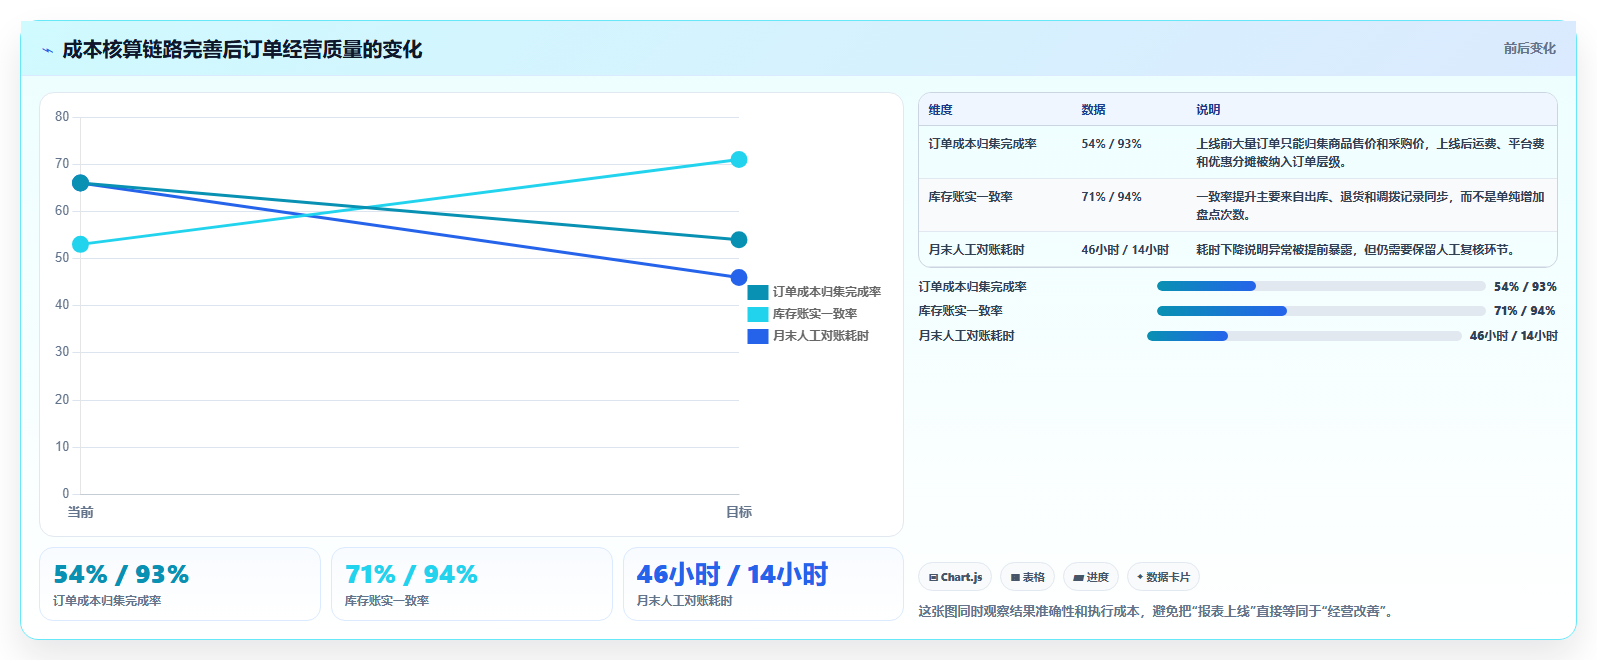The height and width of the screenshot is (660, 1597).
Task: Click table cell 库存账实一致率
Action: [970, 197]
